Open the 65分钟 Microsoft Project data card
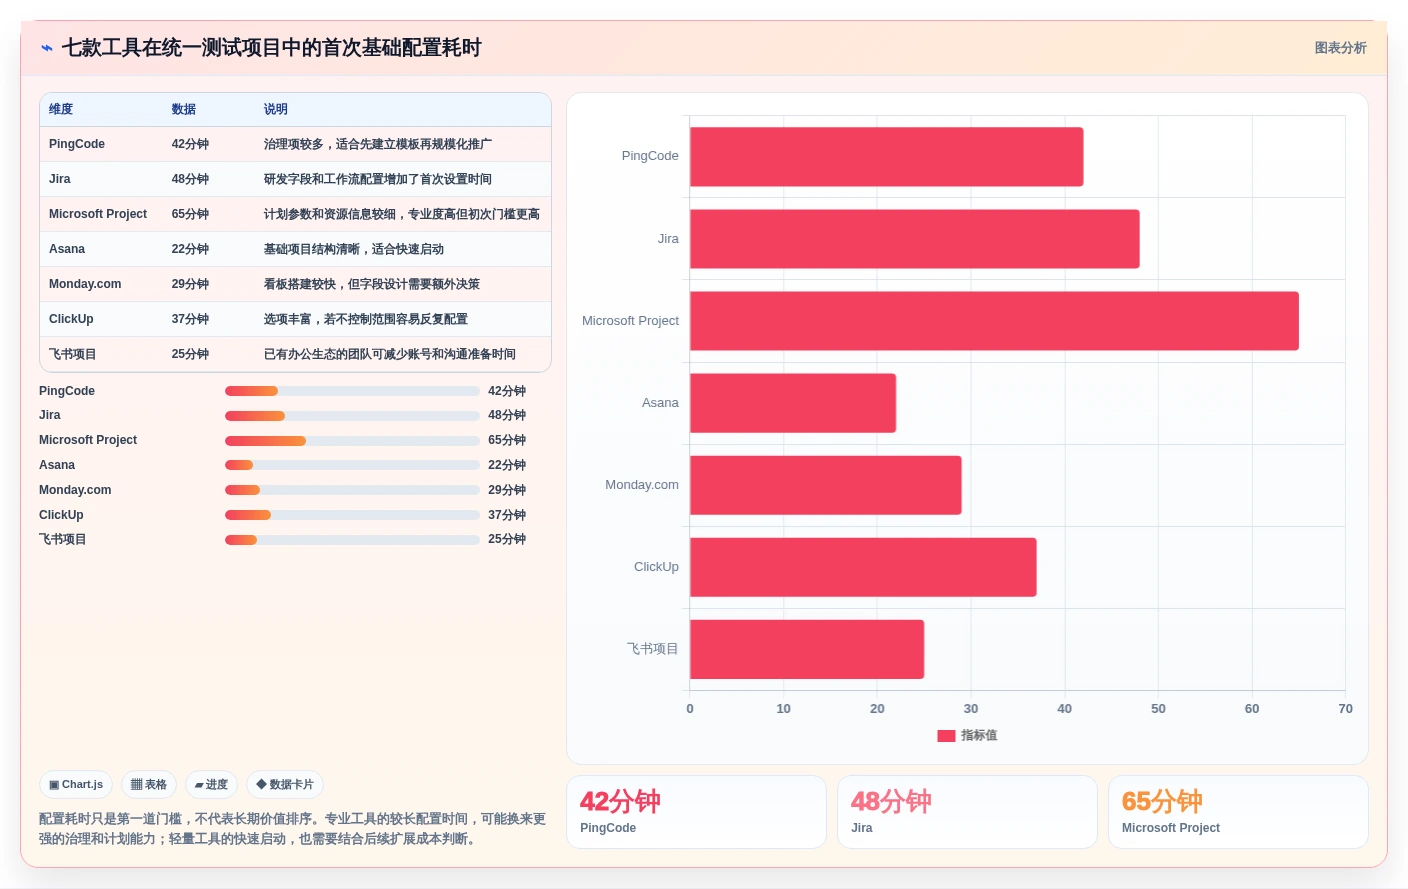Image resolution: width=1408 pixels, height=889 pixels. click(x=1238, y=812)
